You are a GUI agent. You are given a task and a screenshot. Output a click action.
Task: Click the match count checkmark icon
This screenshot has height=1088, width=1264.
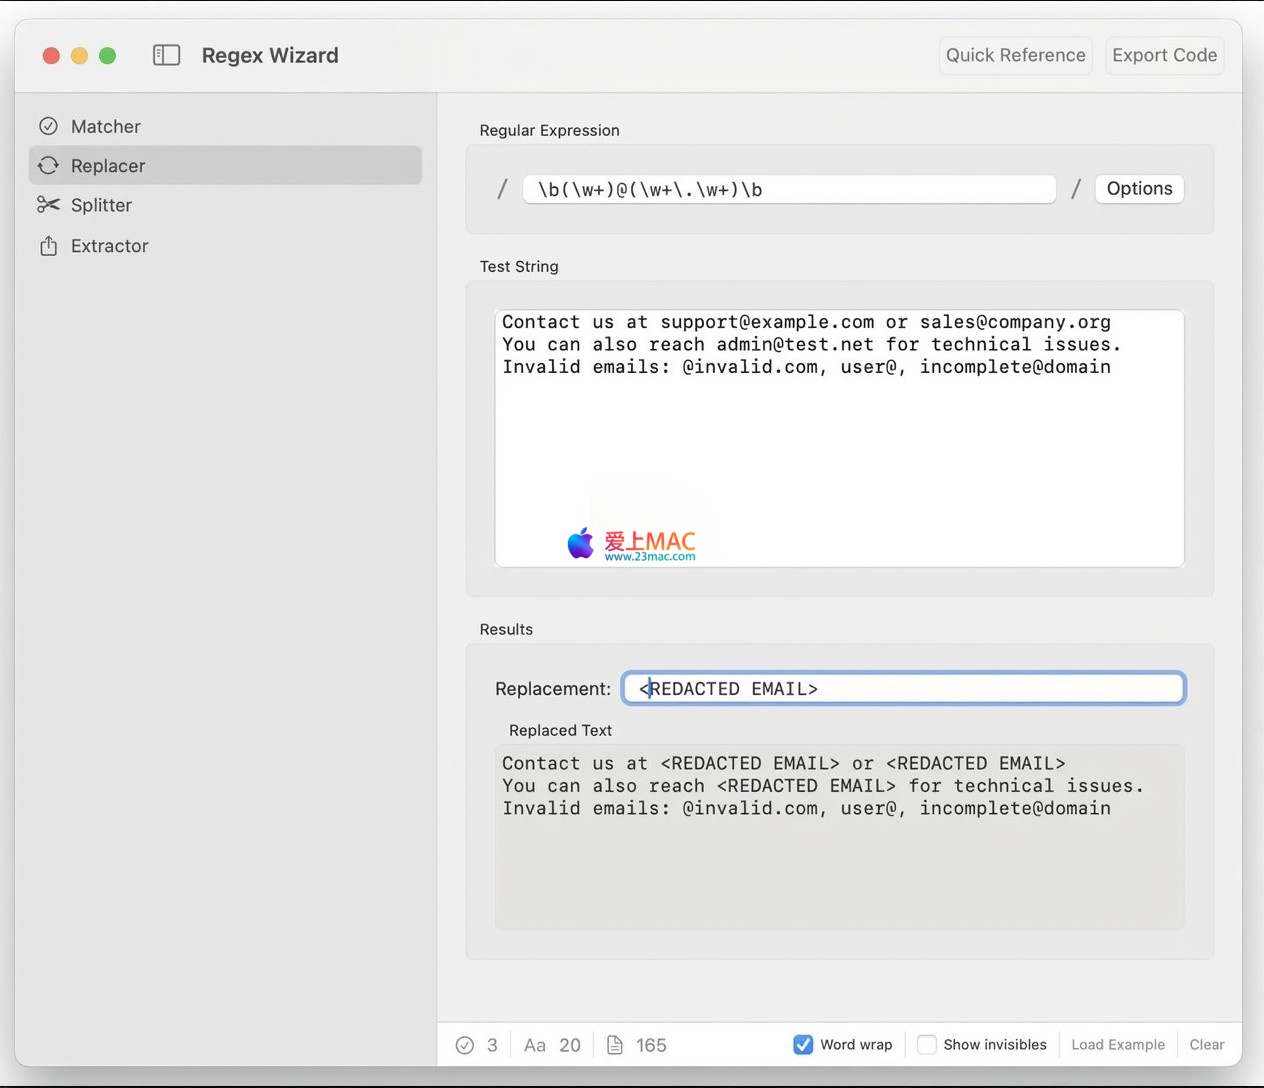tap(465, 1045)
